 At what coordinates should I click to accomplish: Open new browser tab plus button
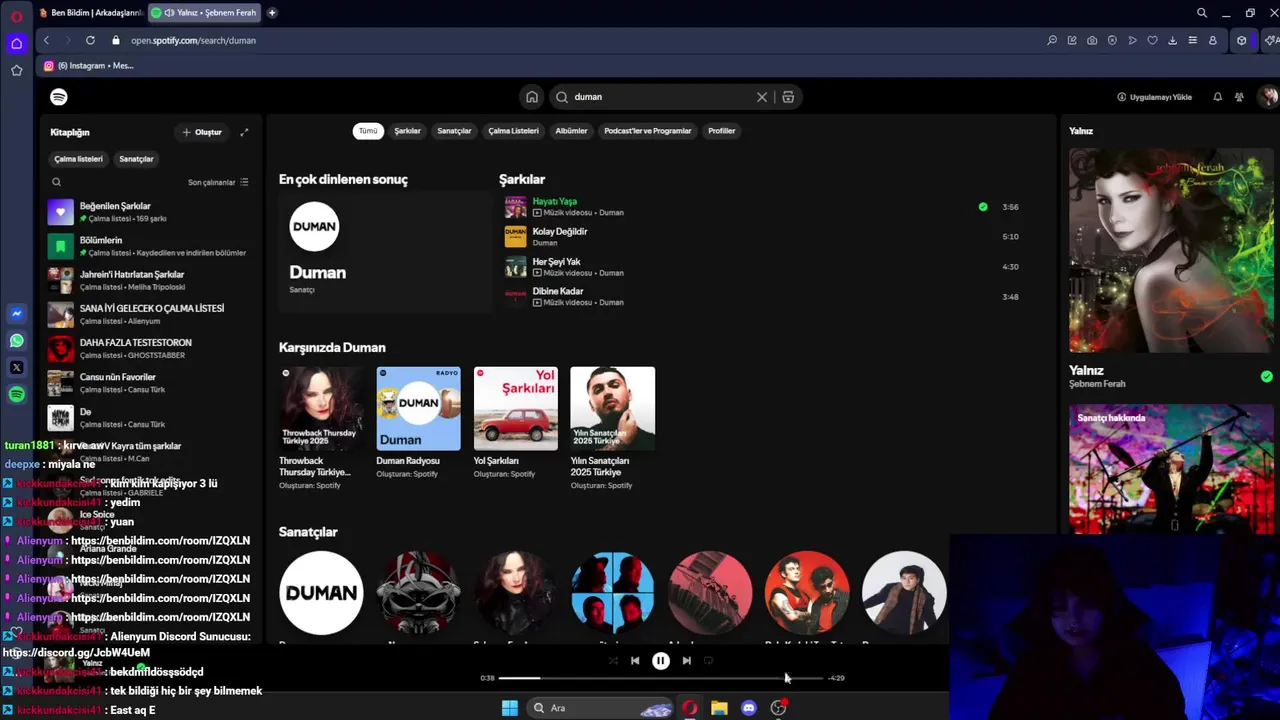(272, 13)
